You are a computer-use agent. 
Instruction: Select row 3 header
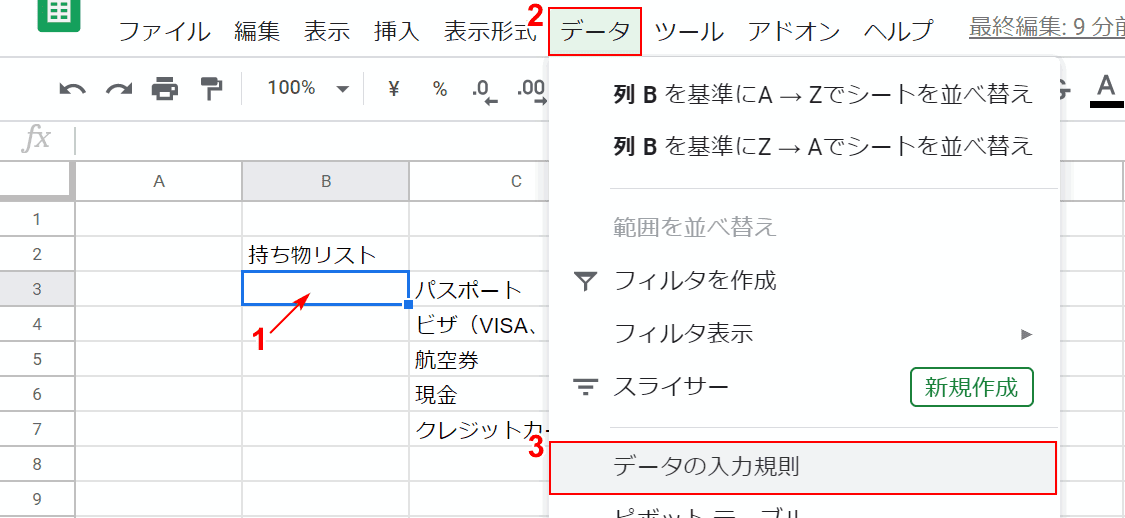pyautogui.click(x=37, y=289)
